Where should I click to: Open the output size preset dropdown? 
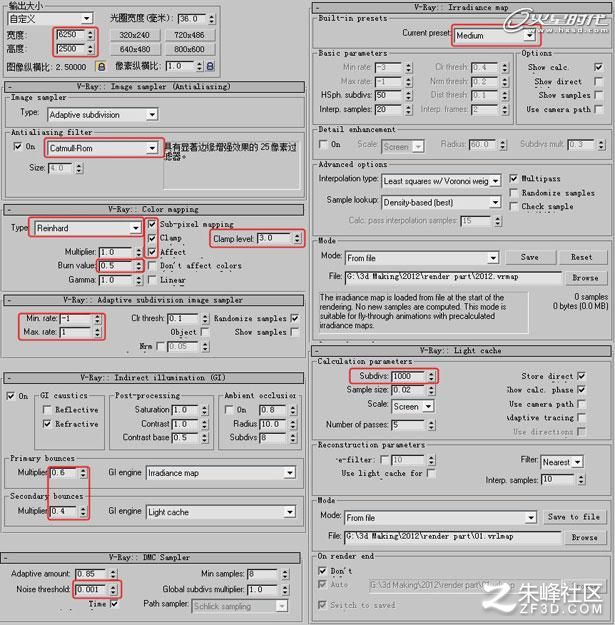87,18
